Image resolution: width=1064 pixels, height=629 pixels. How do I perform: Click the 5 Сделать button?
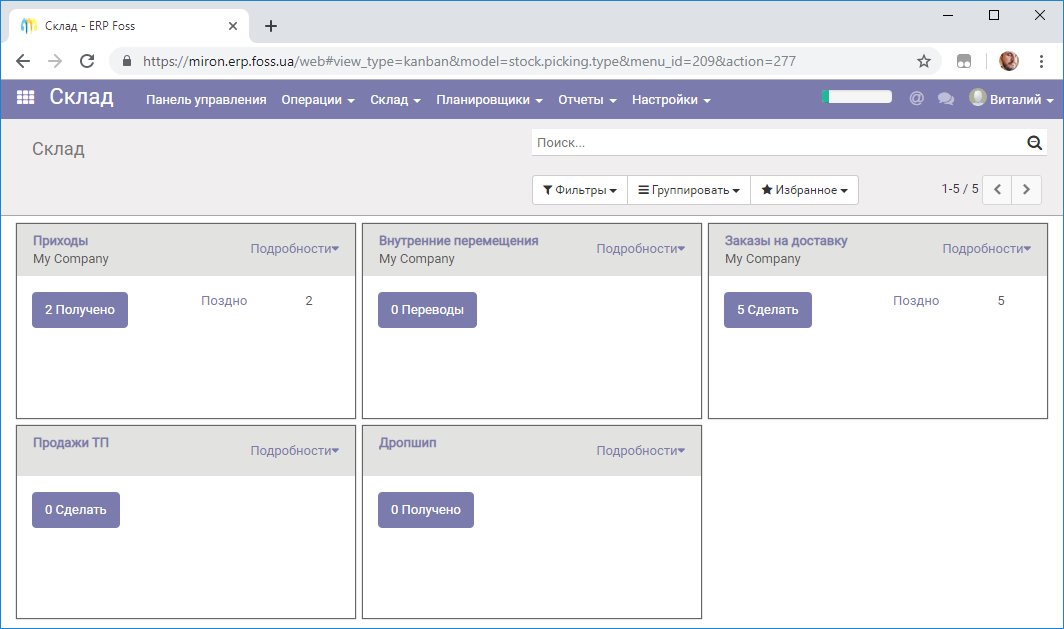pos(767,310)
